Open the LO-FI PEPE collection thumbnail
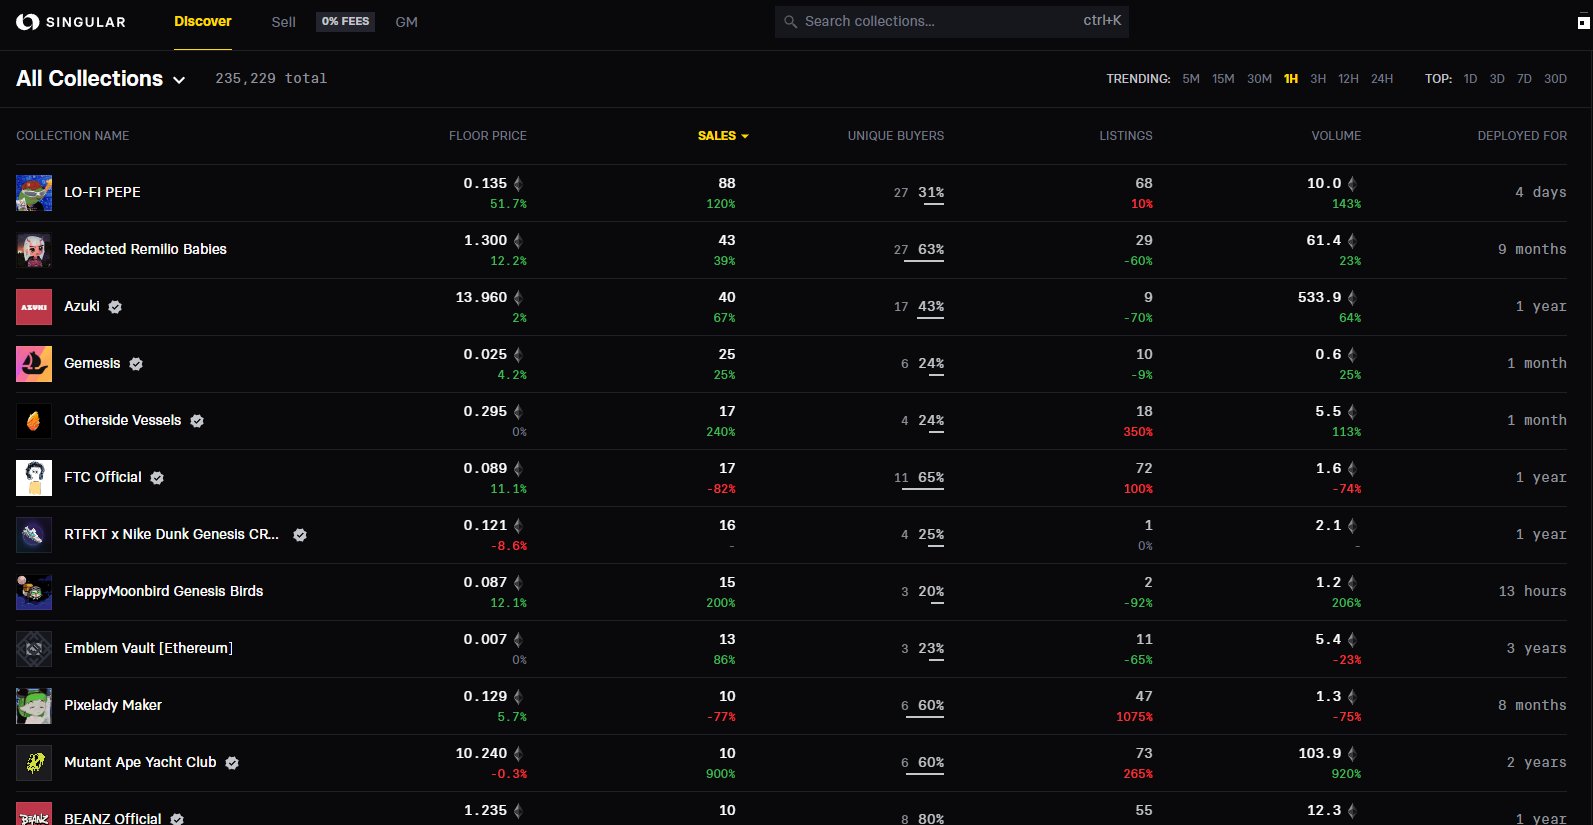This screenshot has width=1593, height=825. (34, 193)
